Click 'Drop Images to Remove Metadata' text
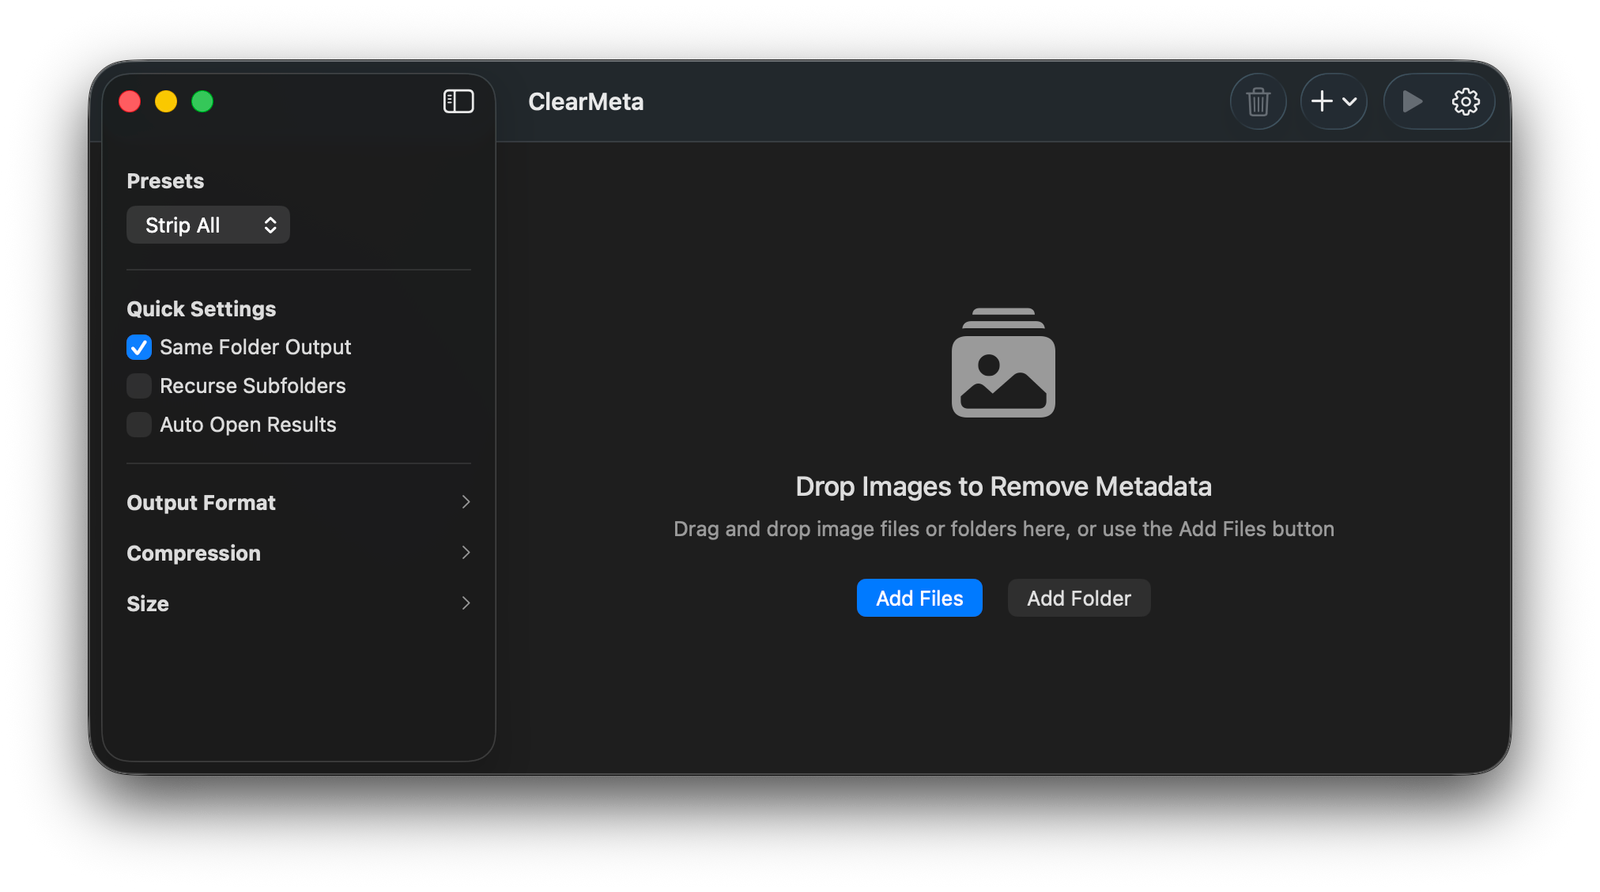Screen dimensions: 1600x892 pos(1003,487)
